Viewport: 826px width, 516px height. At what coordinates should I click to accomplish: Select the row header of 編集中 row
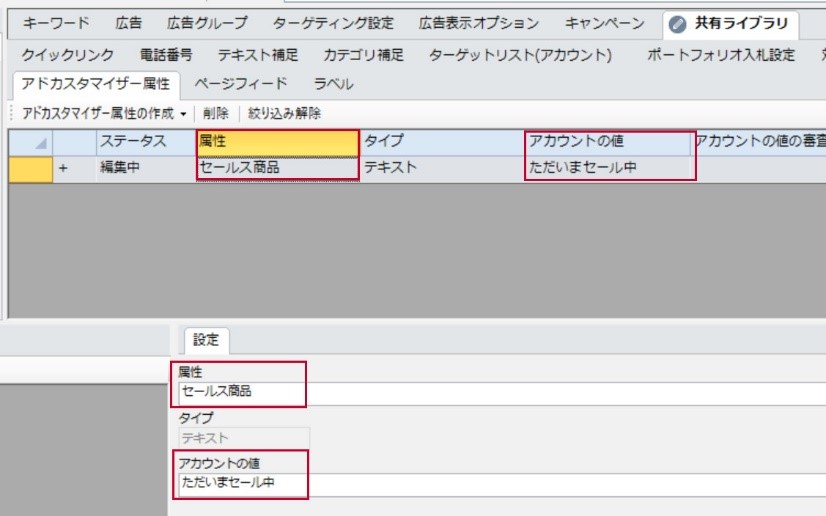click(31, 169)
